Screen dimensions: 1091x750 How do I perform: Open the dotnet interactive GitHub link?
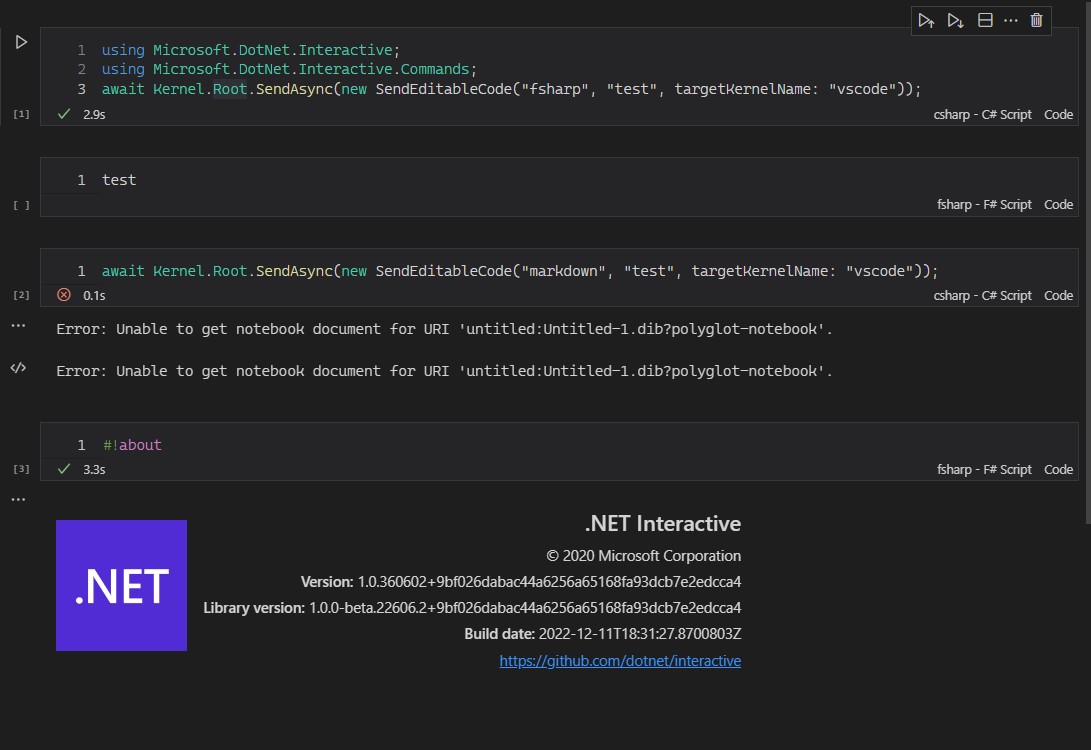pos(620,660)
